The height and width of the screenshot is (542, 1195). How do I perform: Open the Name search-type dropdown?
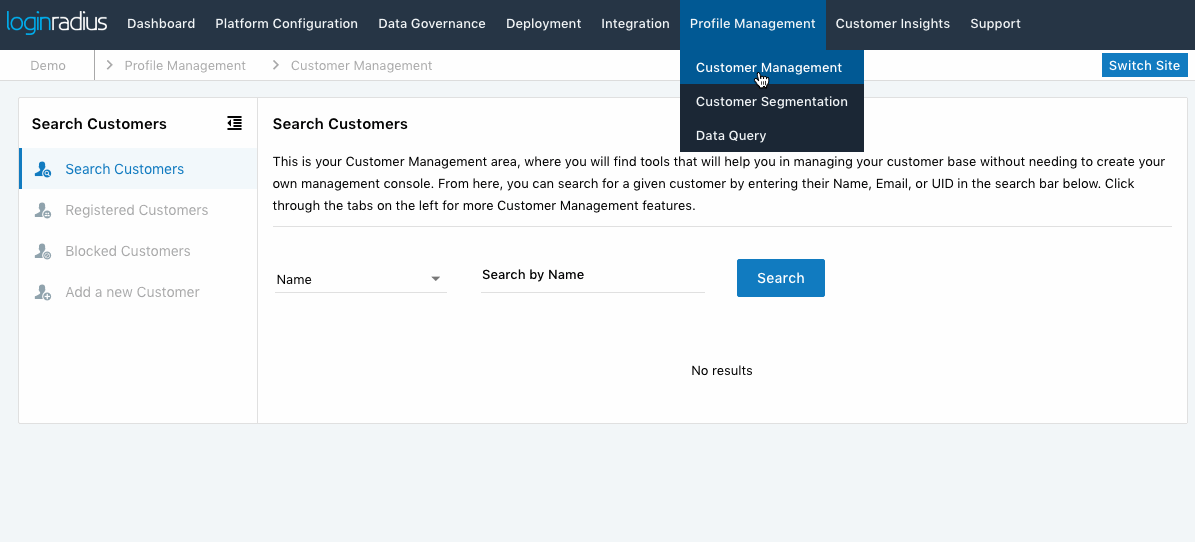[x=359, y=280]
